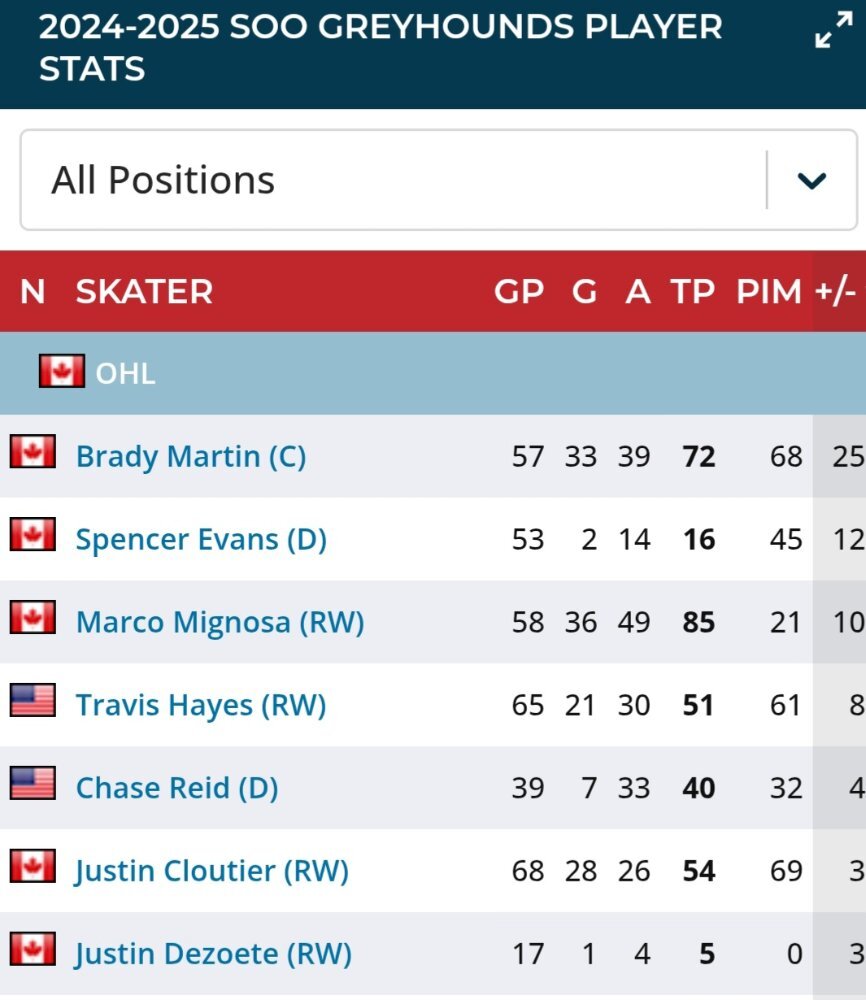
Task: Sort by SKATER name header
Action: click(x=144, y=291)
